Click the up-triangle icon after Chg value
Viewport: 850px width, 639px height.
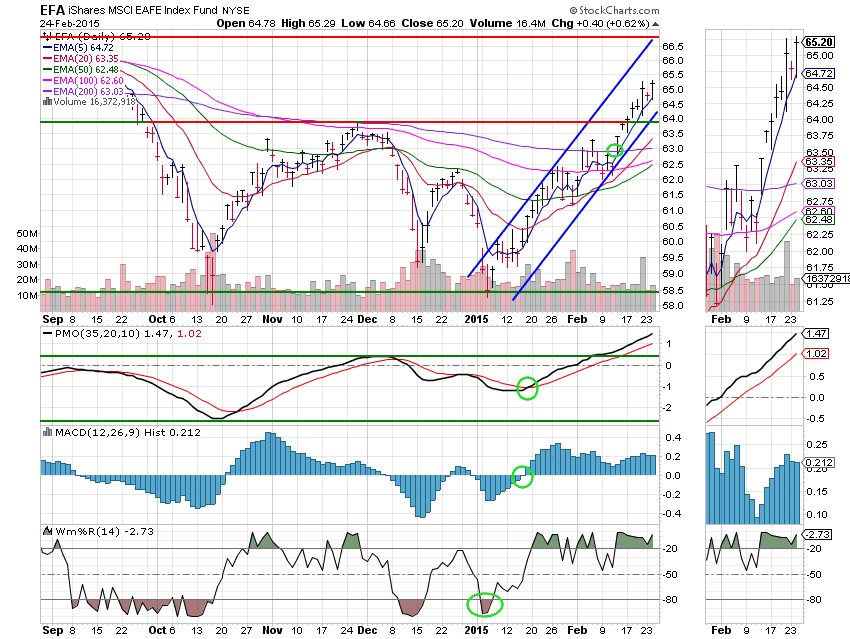click(x=655, y=24)
